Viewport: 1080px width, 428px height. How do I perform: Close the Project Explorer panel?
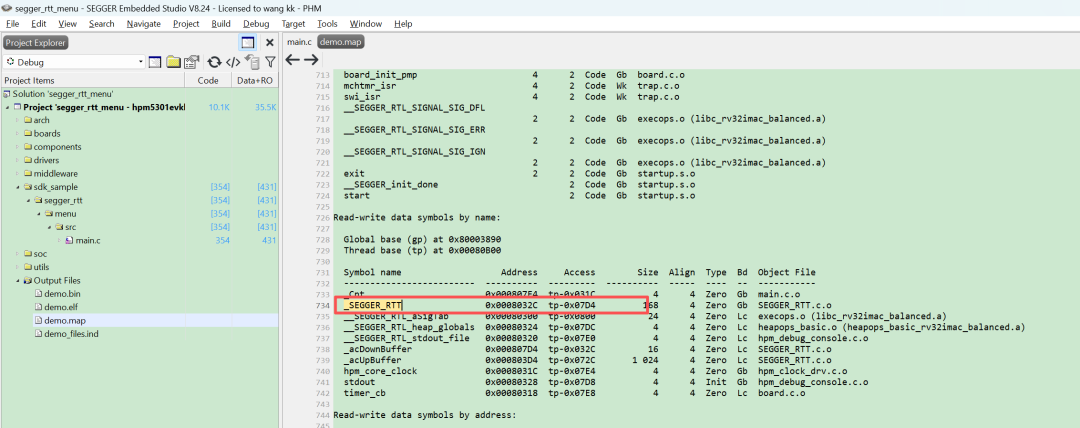pyautogui.click(x=269, y=42)
